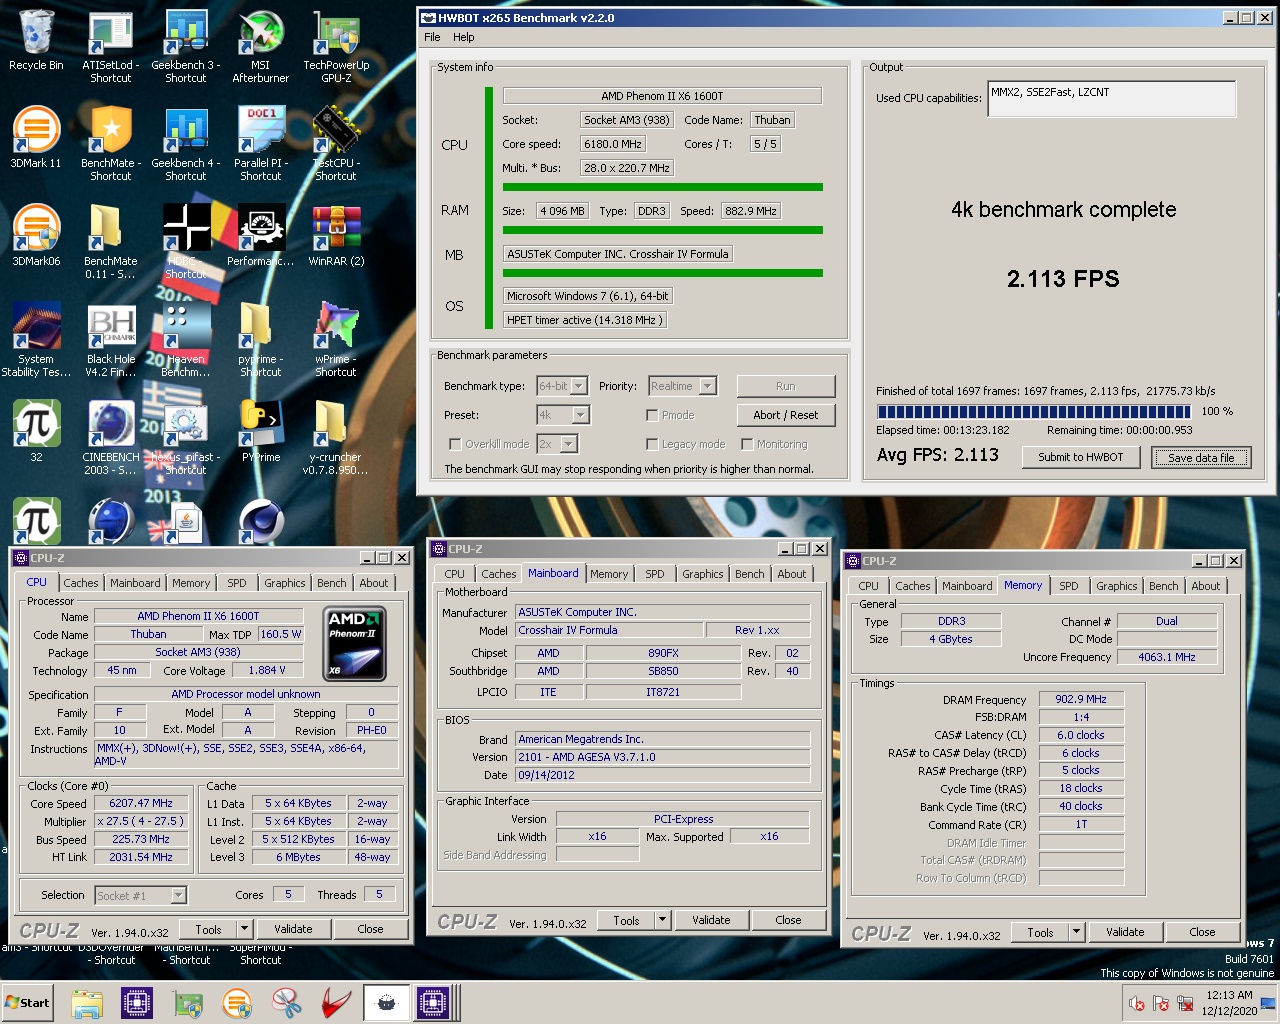The width and height of the screenshot is (1280, 1024).
Task: Click the Used CPU capabilities text box
Action: point(1111,99)
